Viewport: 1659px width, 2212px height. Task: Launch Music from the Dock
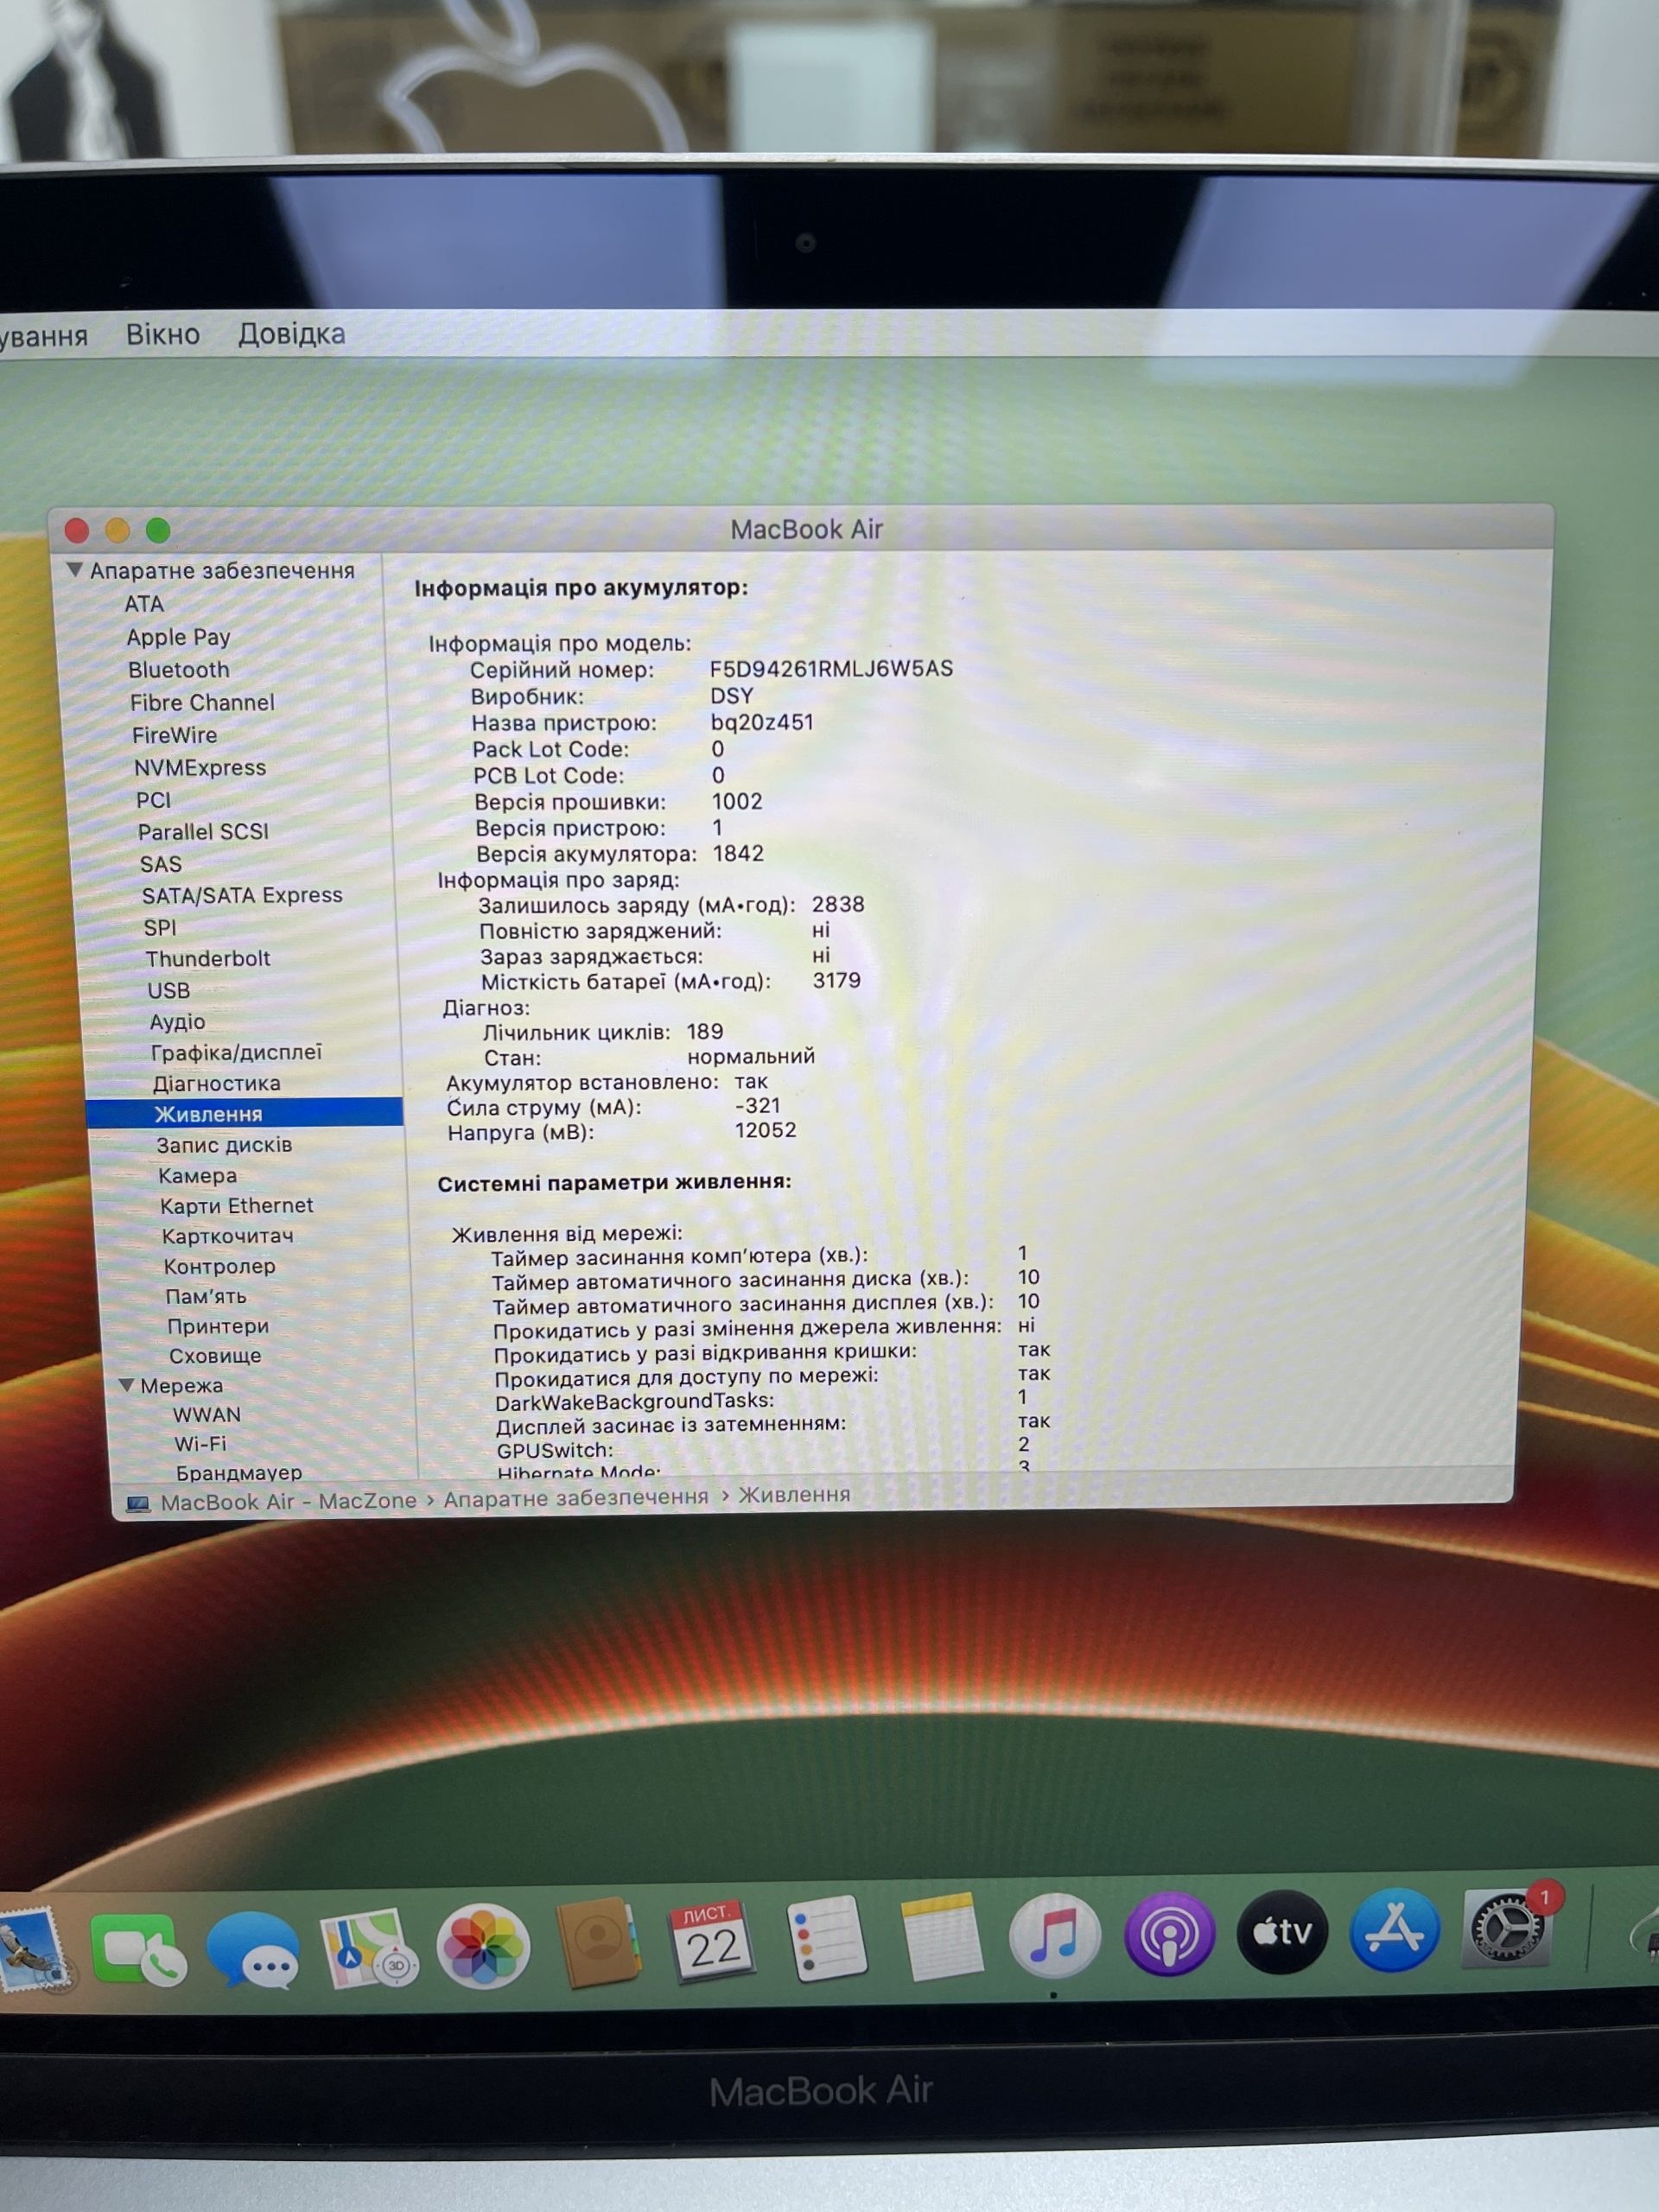point(1055,1935)
